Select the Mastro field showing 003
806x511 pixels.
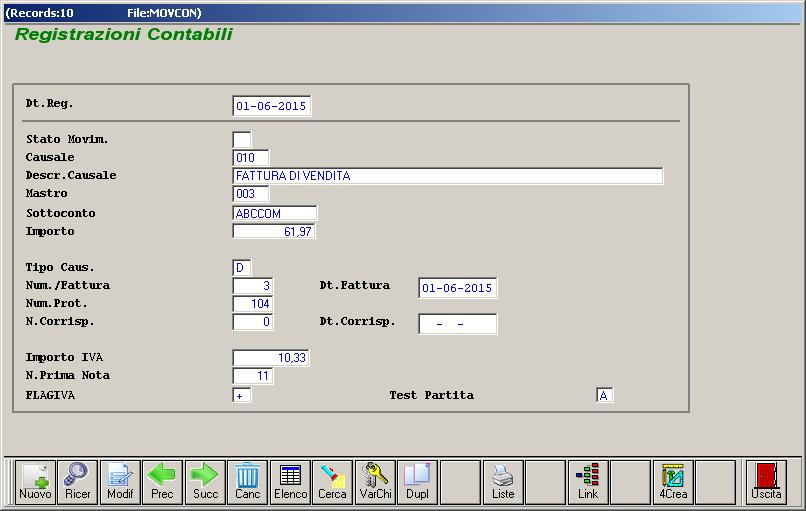[250, 194]
